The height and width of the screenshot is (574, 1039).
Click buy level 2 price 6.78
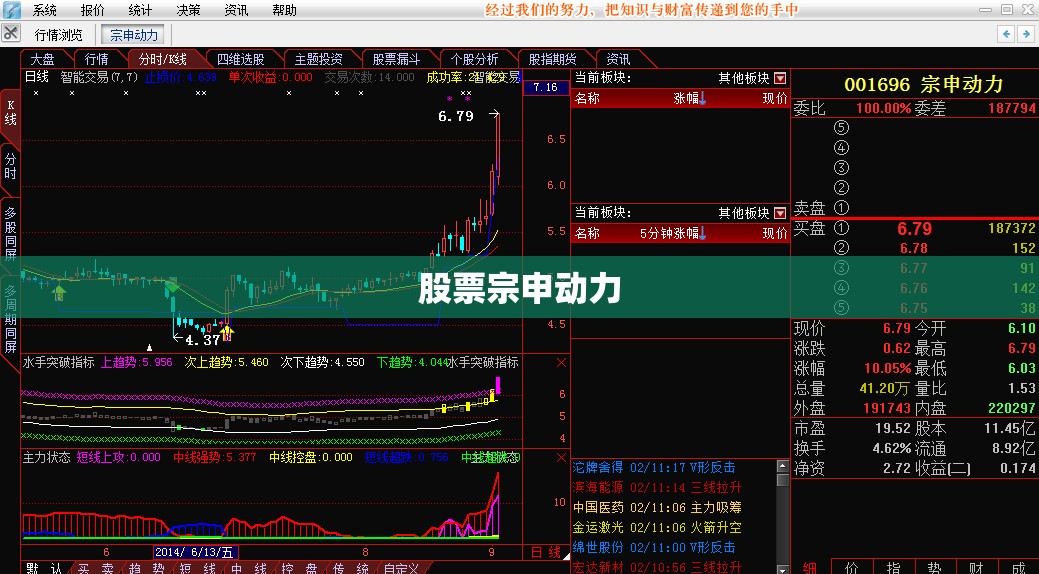pos(914,248)
